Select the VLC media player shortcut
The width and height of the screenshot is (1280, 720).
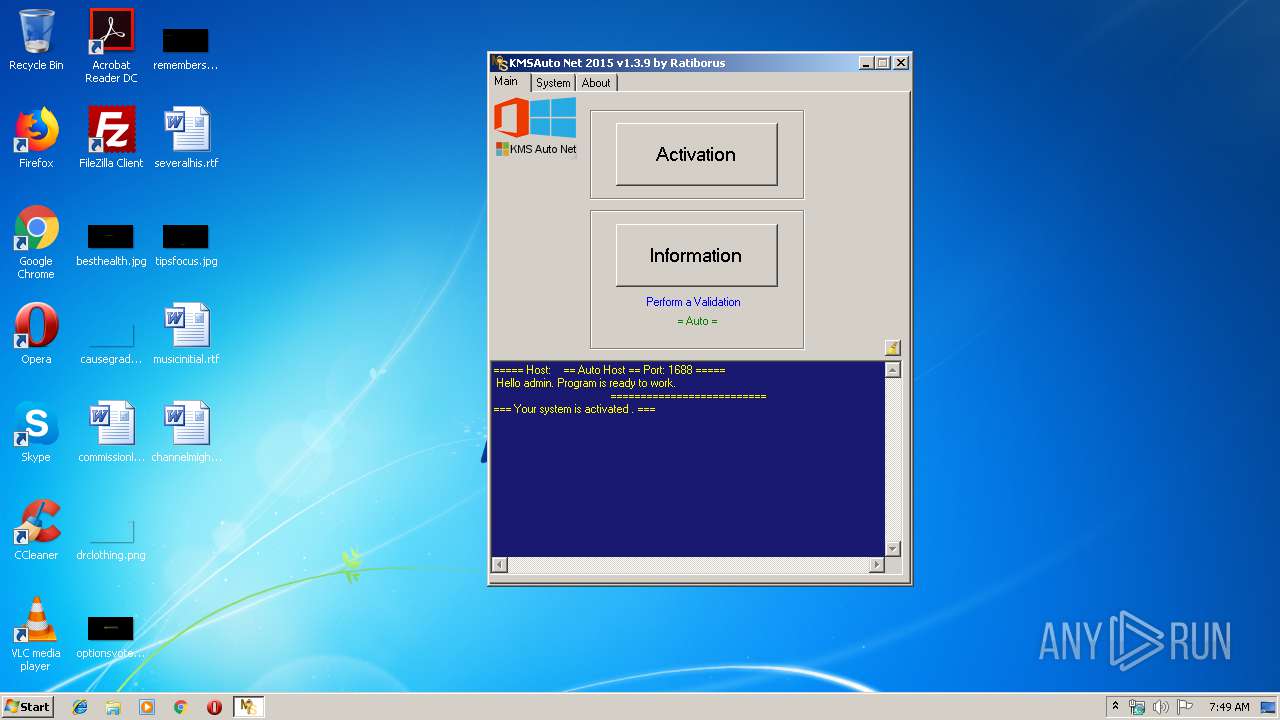(x=36, y=634)
